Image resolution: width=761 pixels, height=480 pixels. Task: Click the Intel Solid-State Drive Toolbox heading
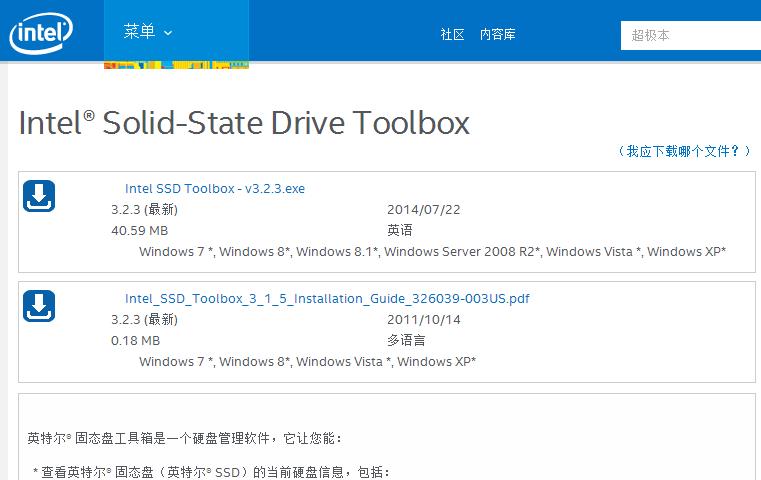pos(244,123)
